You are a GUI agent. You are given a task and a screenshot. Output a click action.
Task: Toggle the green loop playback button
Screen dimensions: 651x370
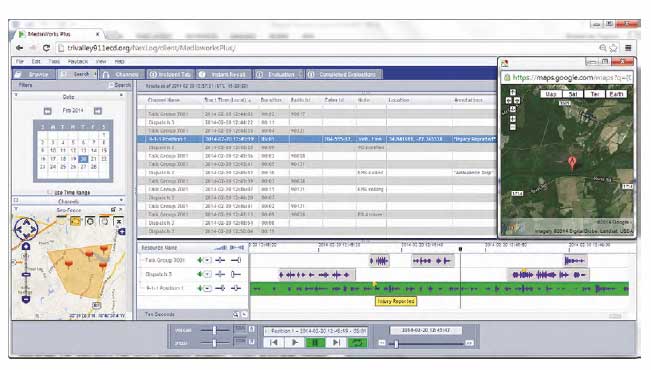(357, 343)
